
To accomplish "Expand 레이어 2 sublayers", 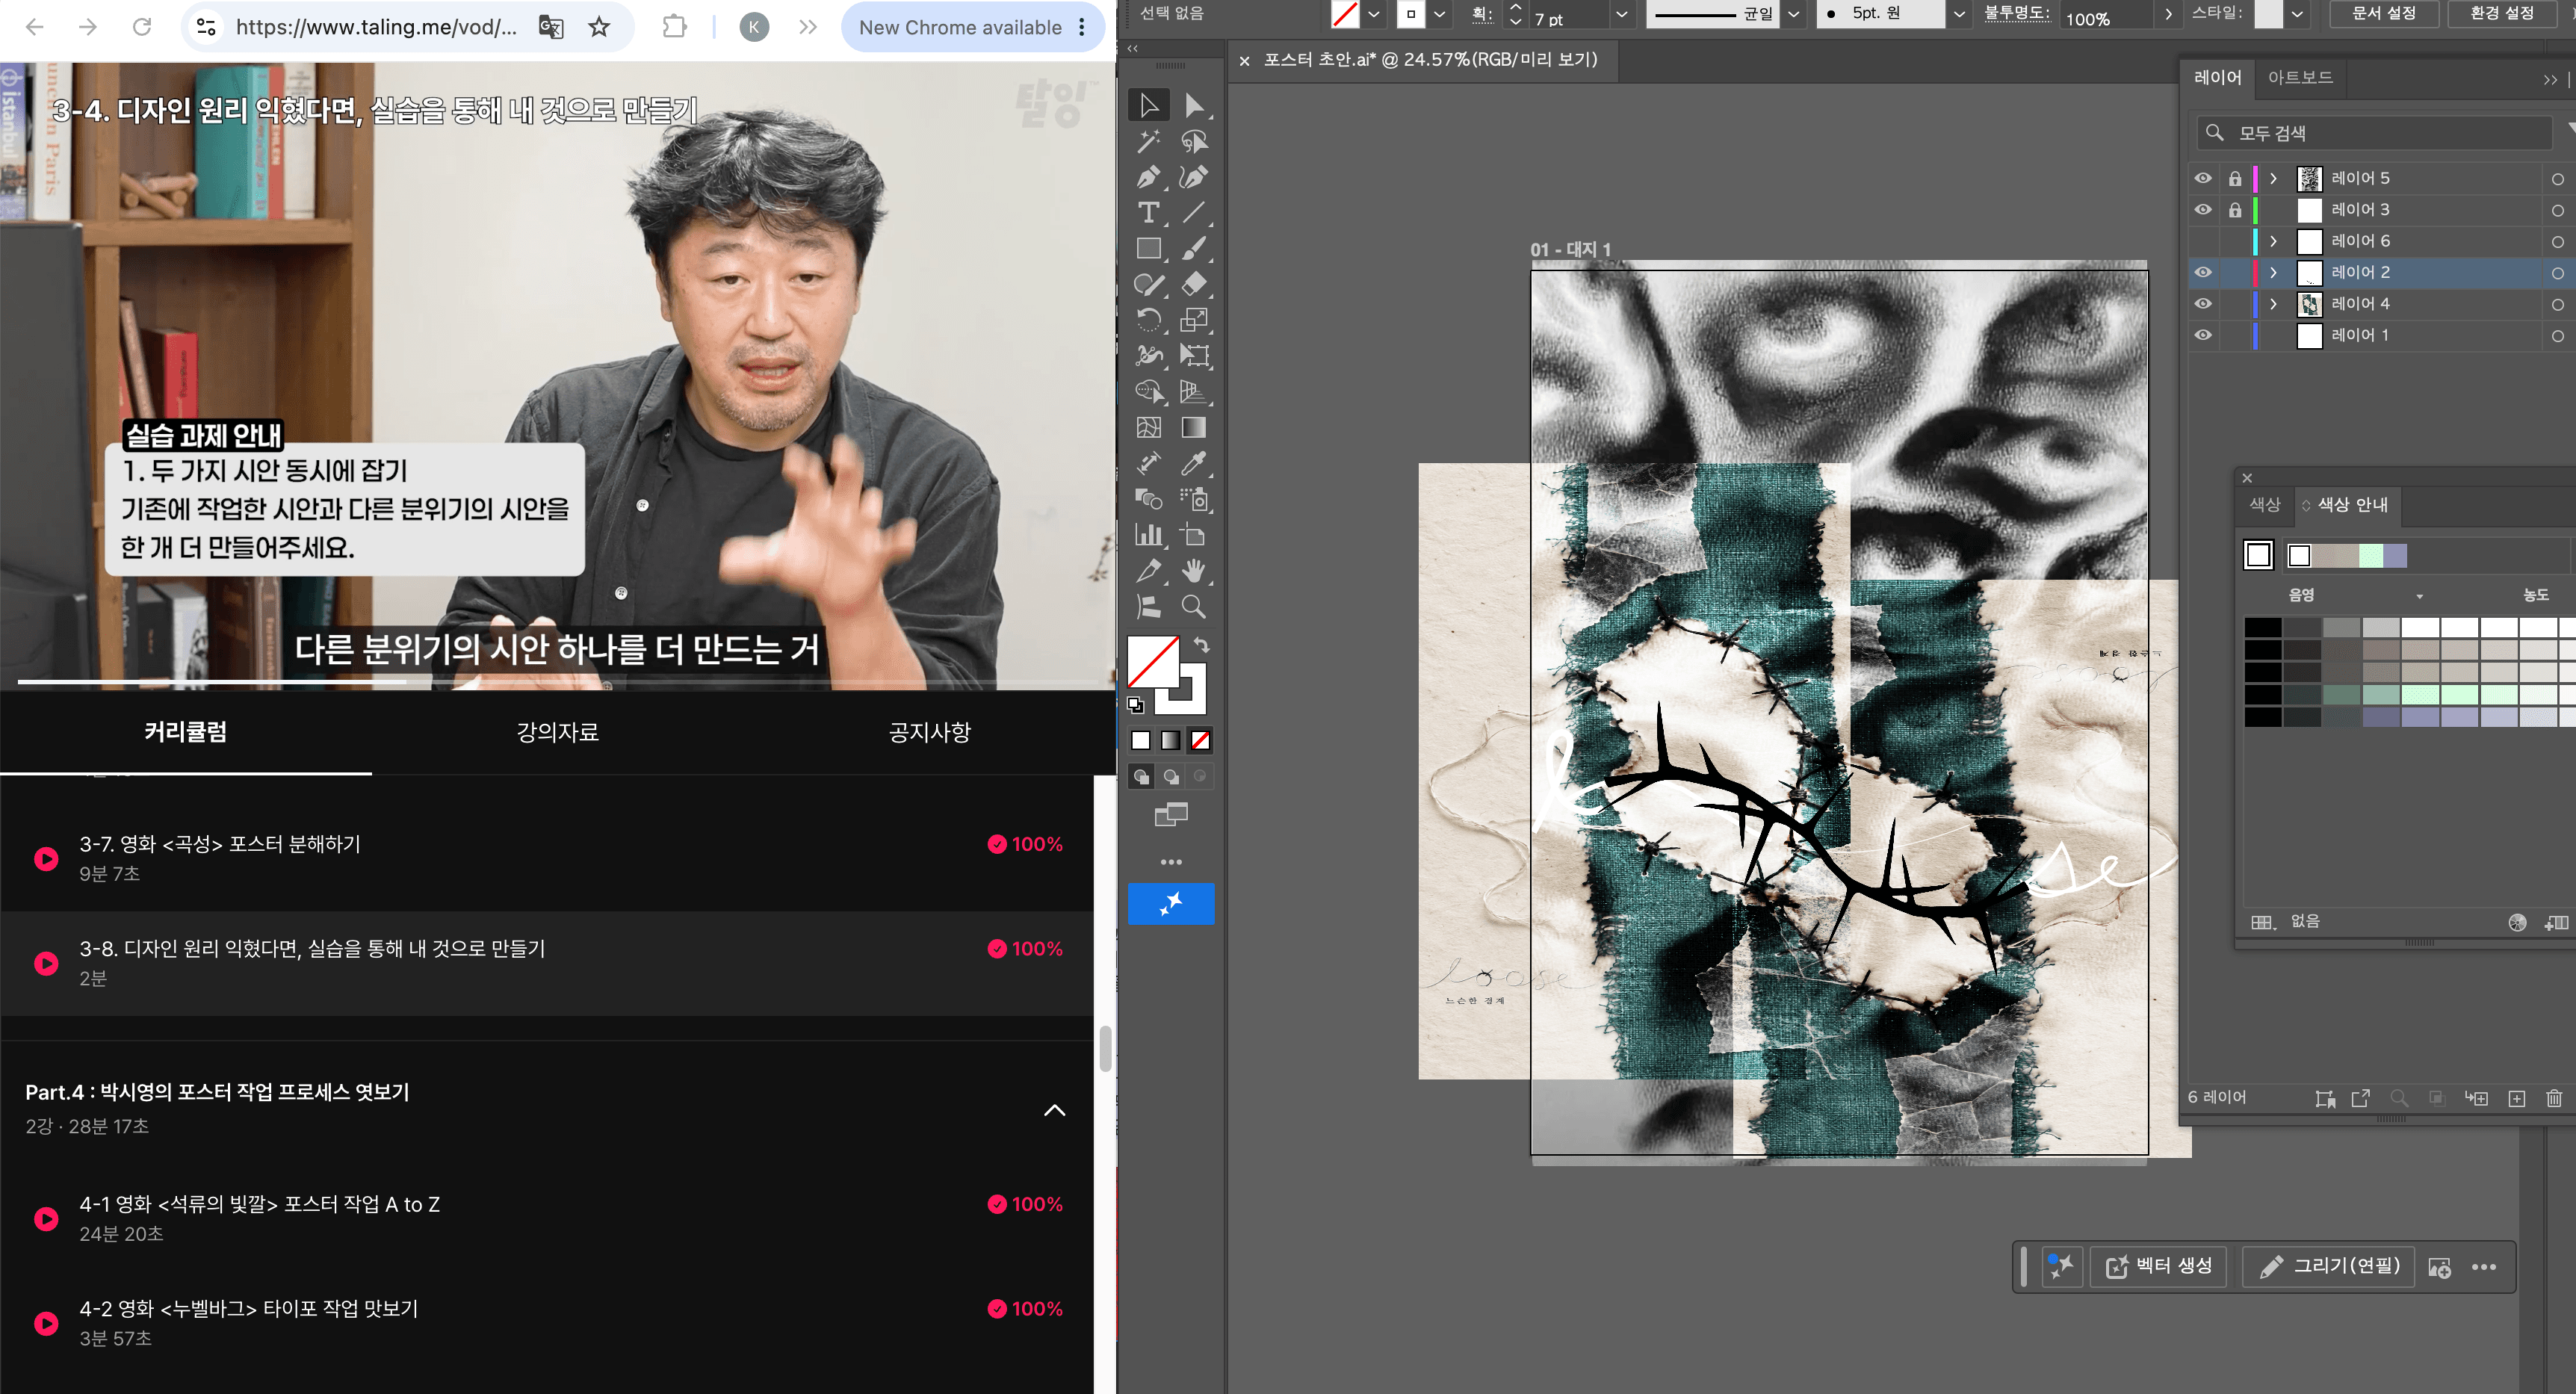I will coord(2273,273).
